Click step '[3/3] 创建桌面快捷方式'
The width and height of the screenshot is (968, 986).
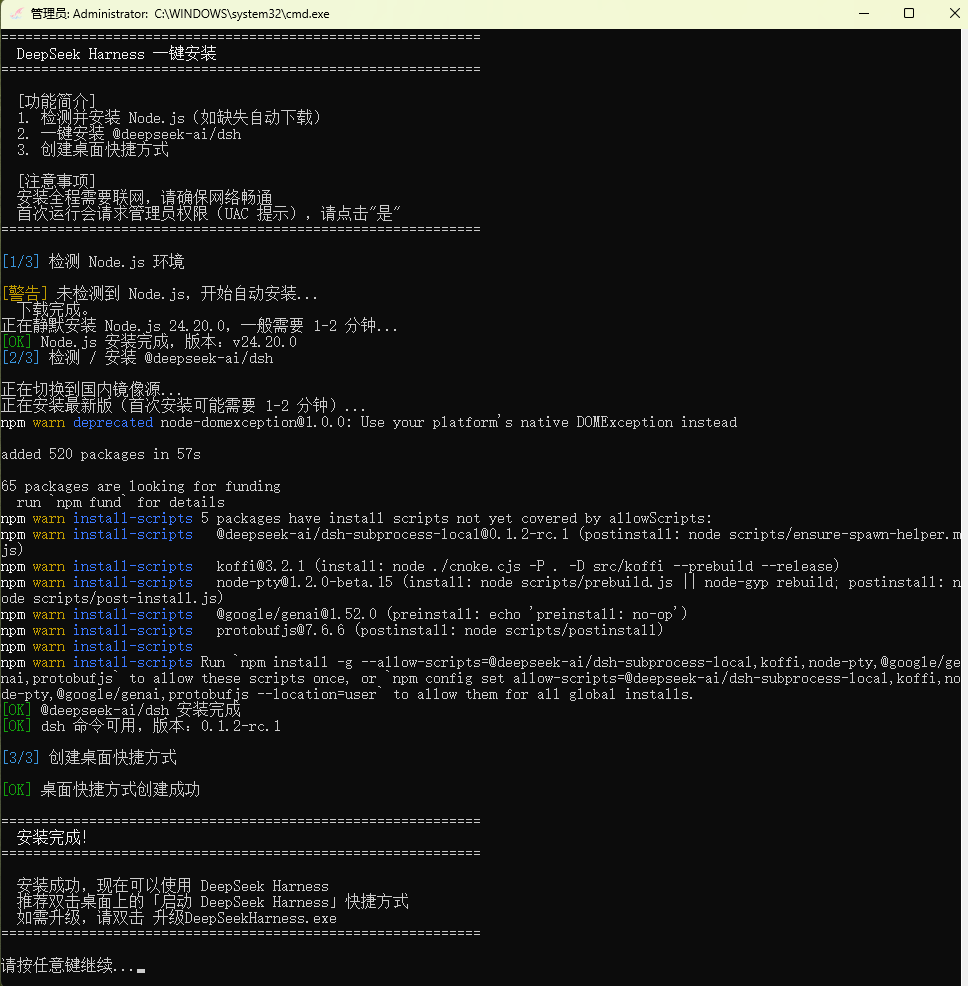click(x=89, y=758)
